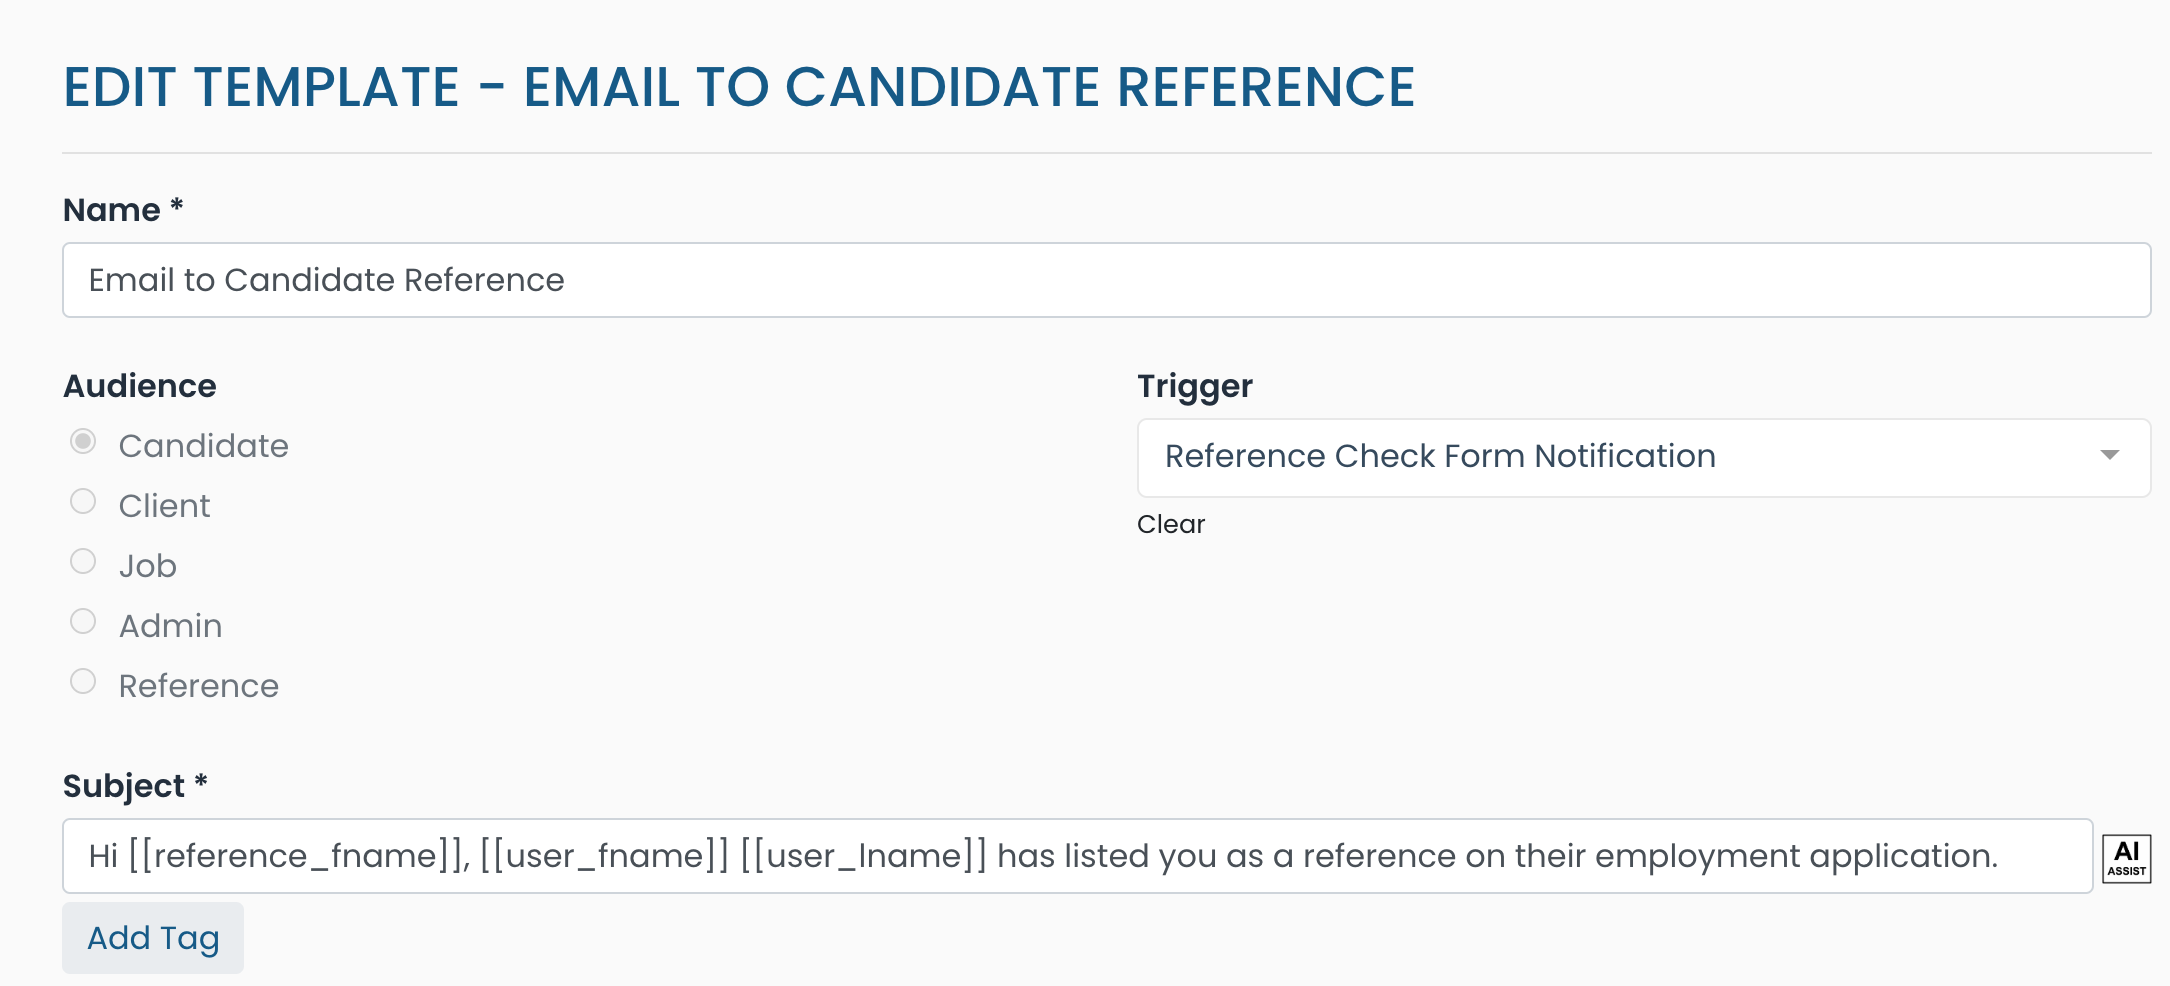This screenshot has width=2170, height=986.
Task: Click the AI Assist icon beside Subject
Action: point(2126,856)
